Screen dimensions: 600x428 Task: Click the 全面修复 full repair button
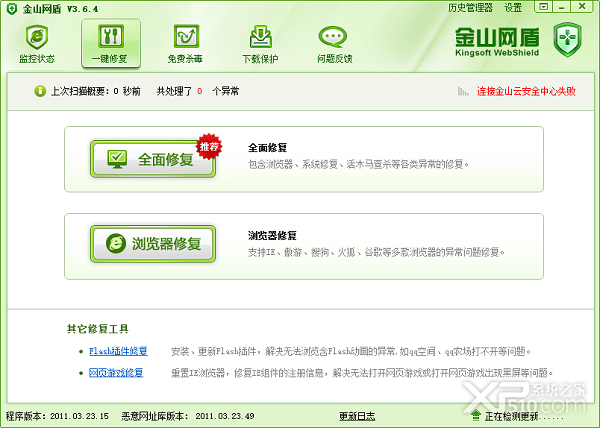pyautogui.click(x=153, y=159)
